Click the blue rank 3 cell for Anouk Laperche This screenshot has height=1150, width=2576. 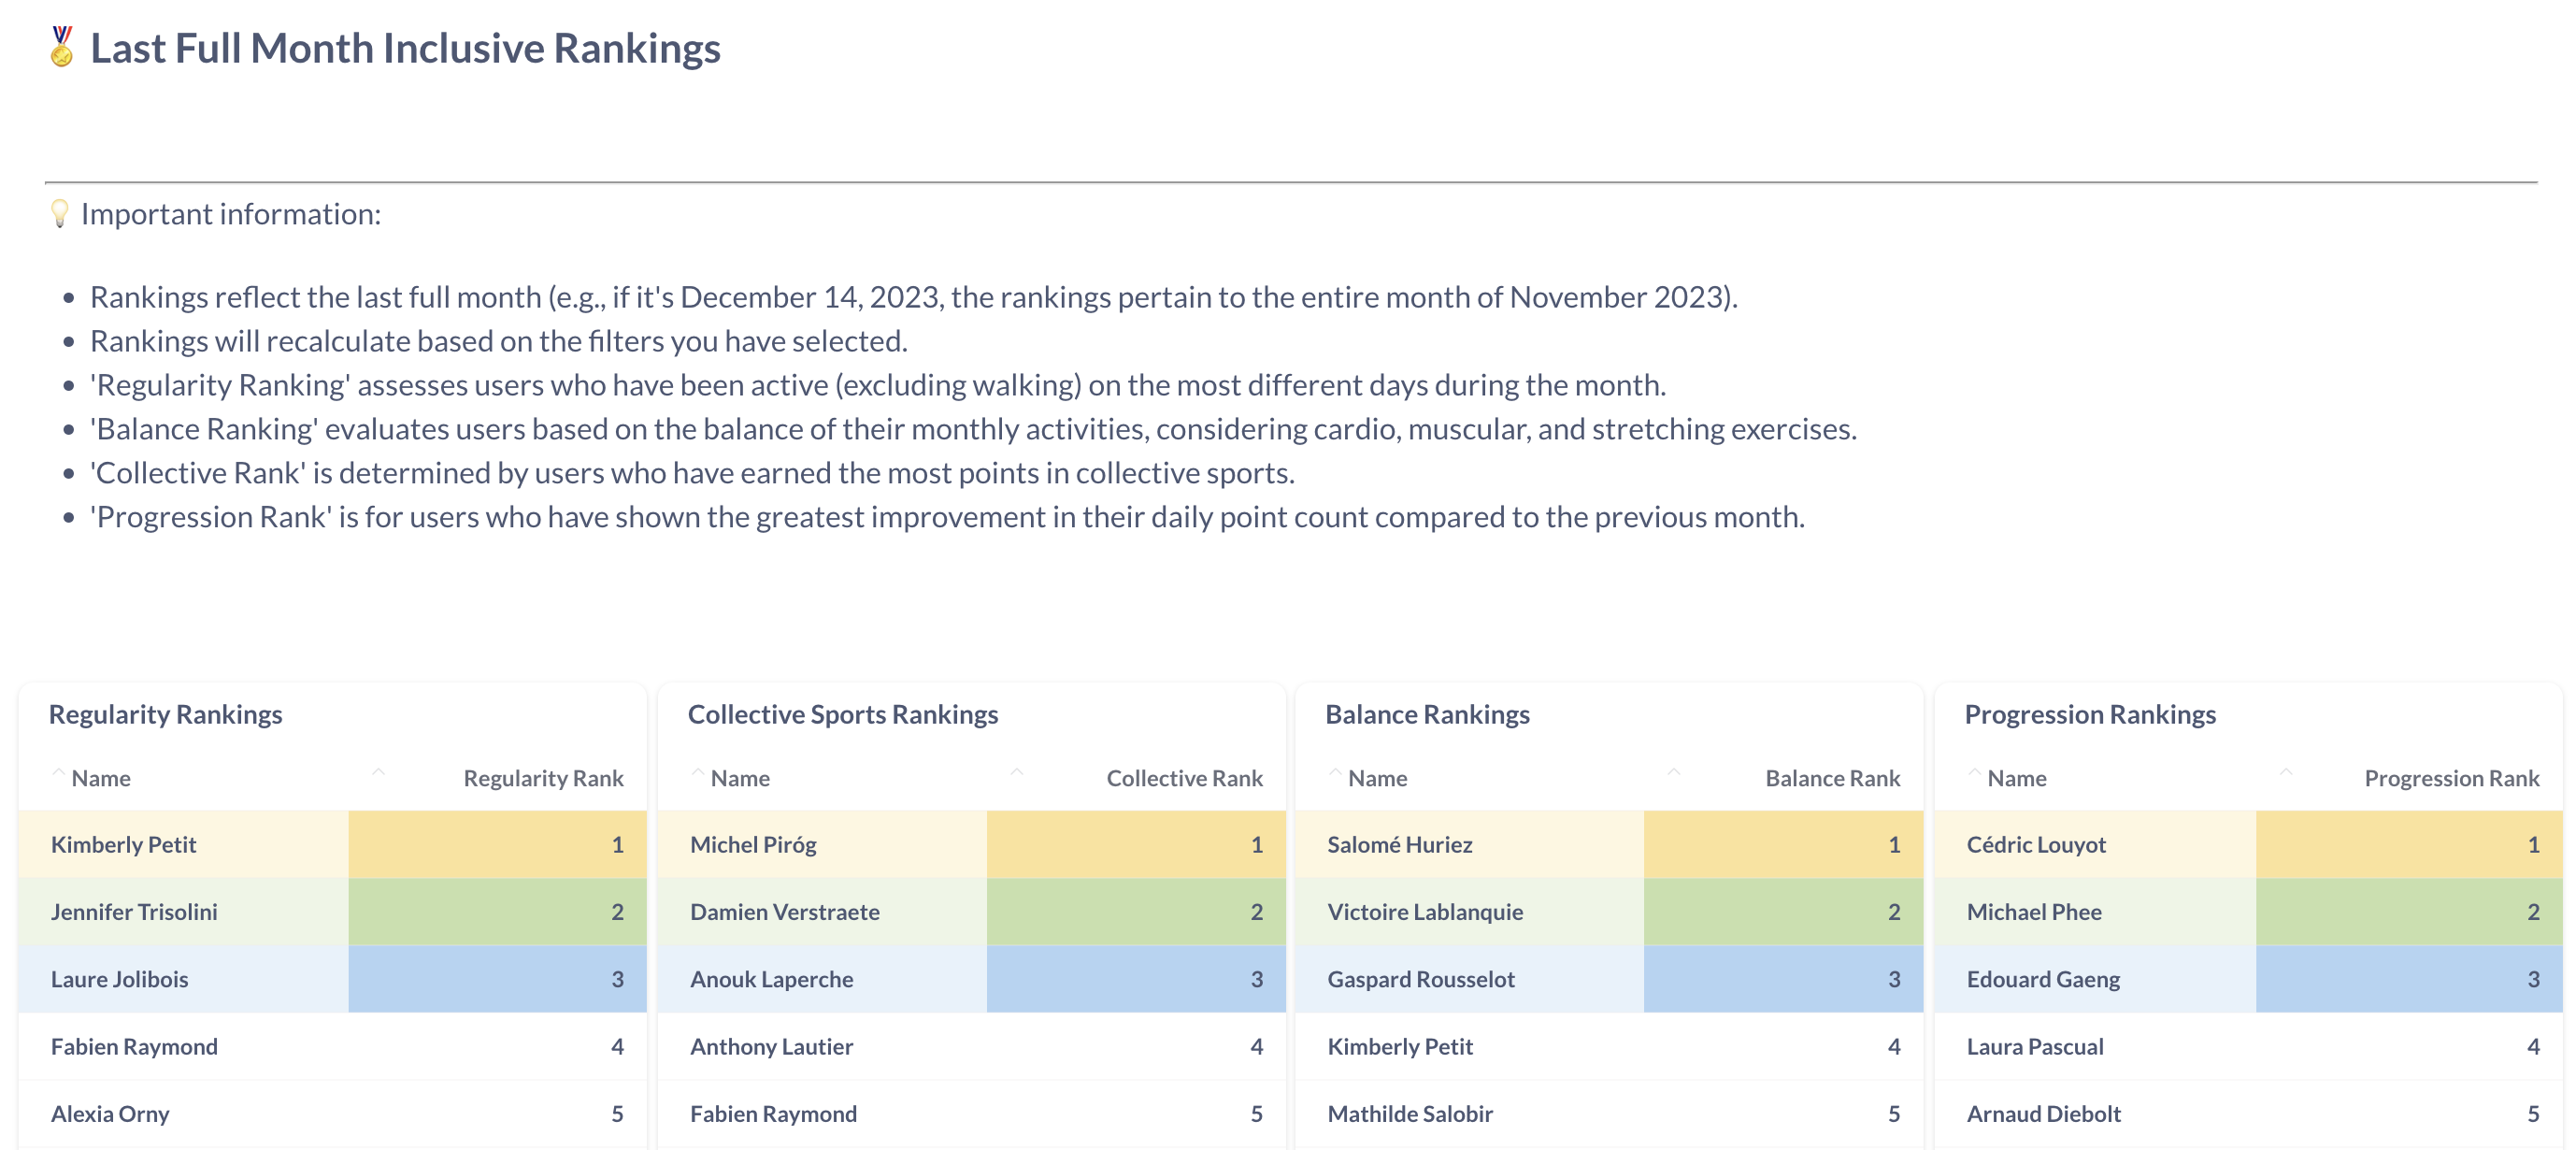[1136, 979]
